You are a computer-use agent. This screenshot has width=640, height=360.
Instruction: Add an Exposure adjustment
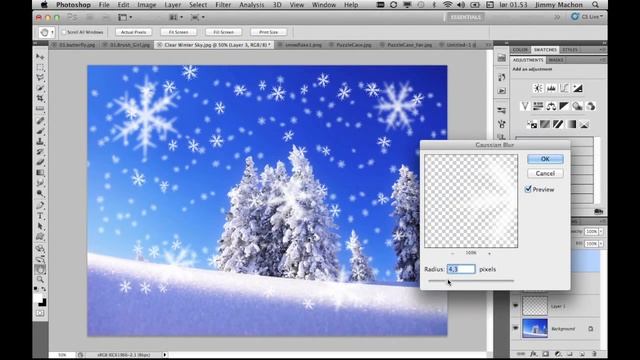(x=577, y=88)
